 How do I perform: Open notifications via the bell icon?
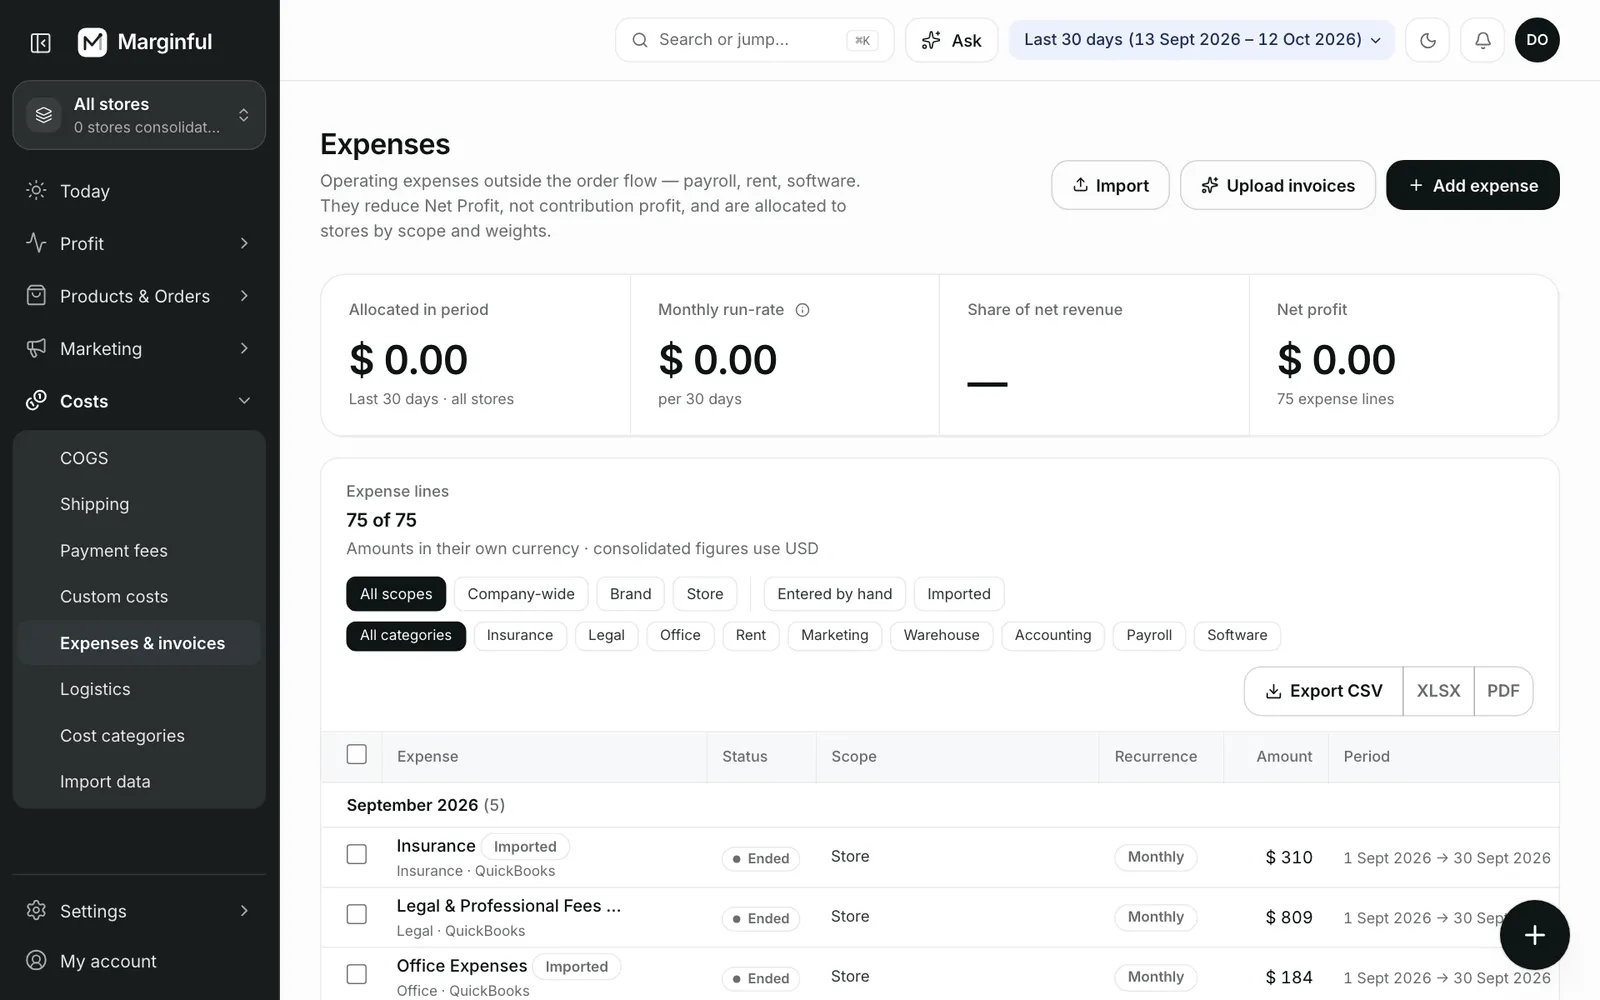pyautogui.click(x=1482, y=40)
